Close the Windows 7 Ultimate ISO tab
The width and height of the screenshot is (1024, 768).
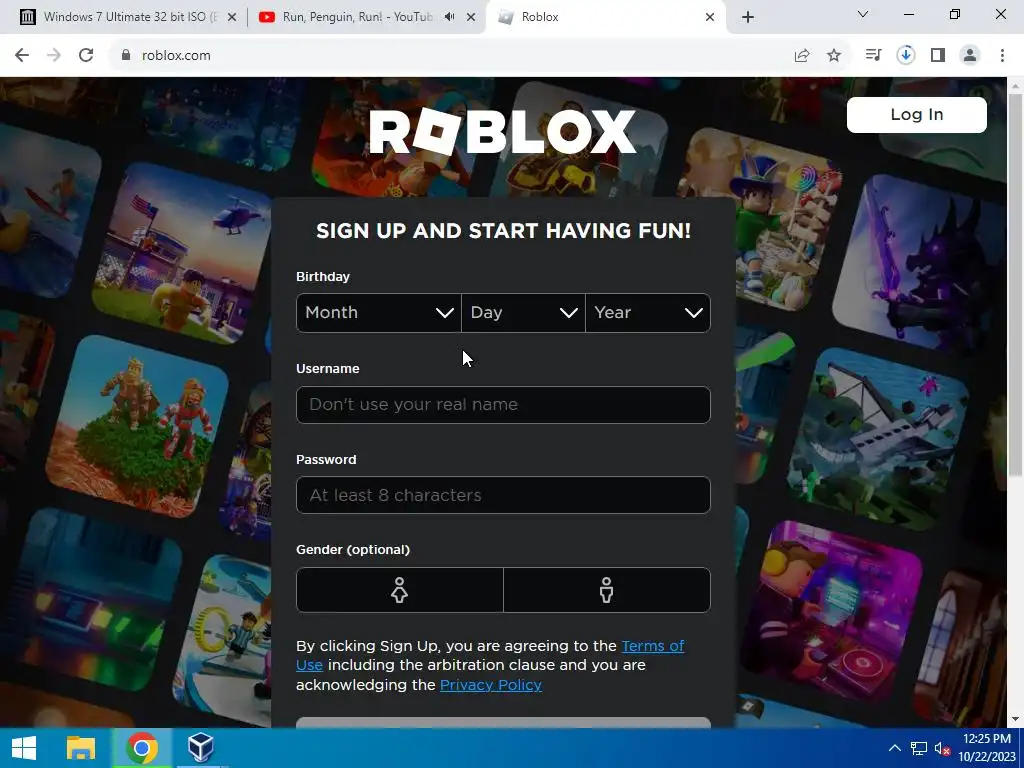pos(232,18)
